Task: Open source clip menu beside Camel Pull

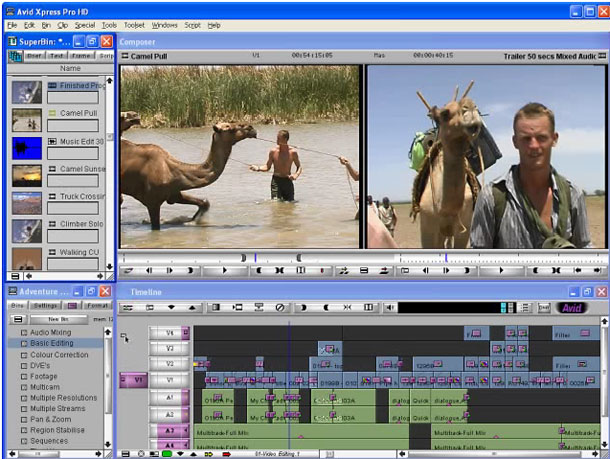Action: (125, 56)
